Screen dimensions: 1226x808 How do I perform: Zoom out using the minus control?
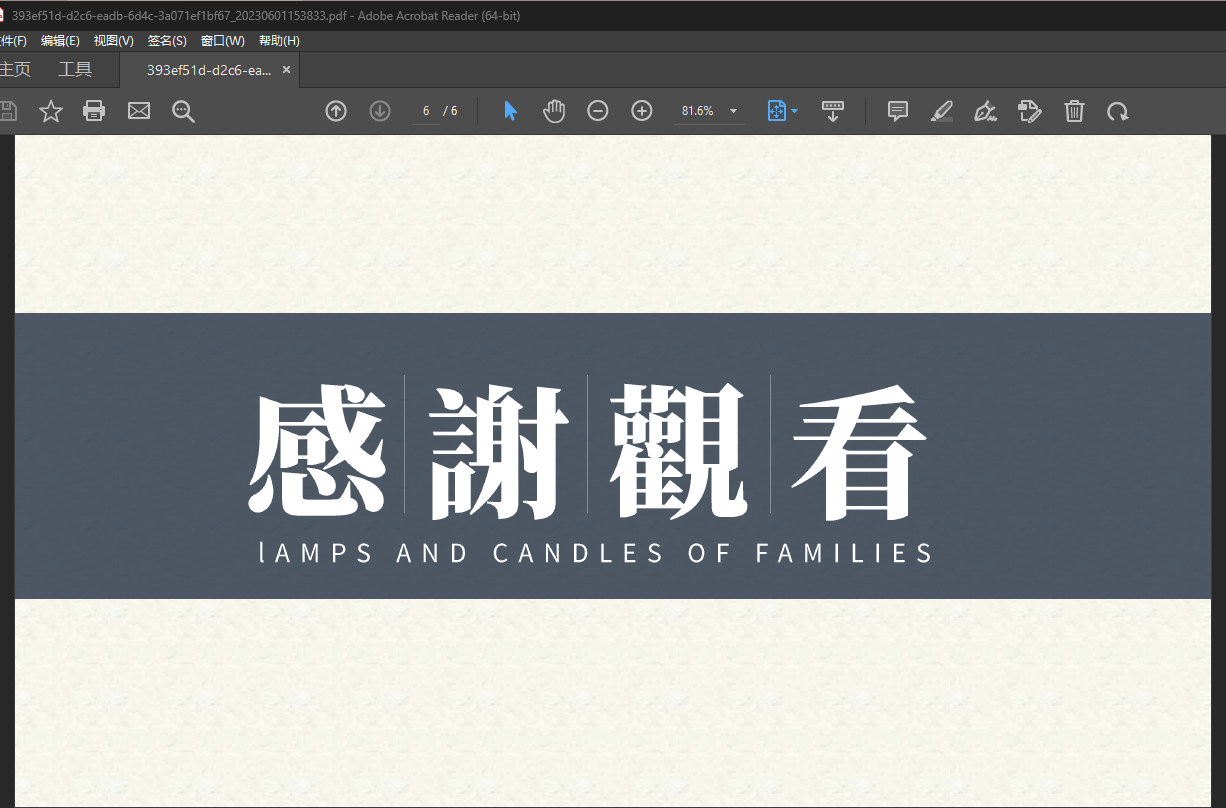[x=598, y=111]
